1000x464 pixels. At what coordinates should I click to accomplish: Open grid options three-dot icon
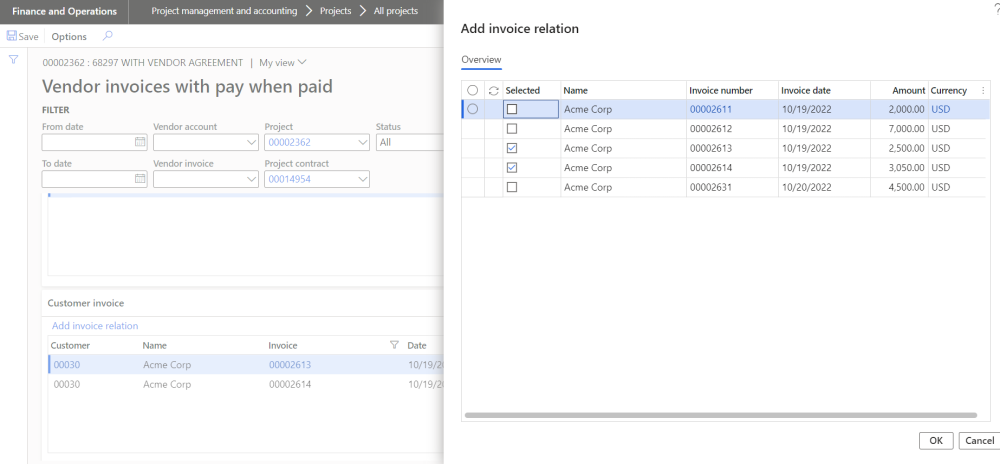click(982, 90)
